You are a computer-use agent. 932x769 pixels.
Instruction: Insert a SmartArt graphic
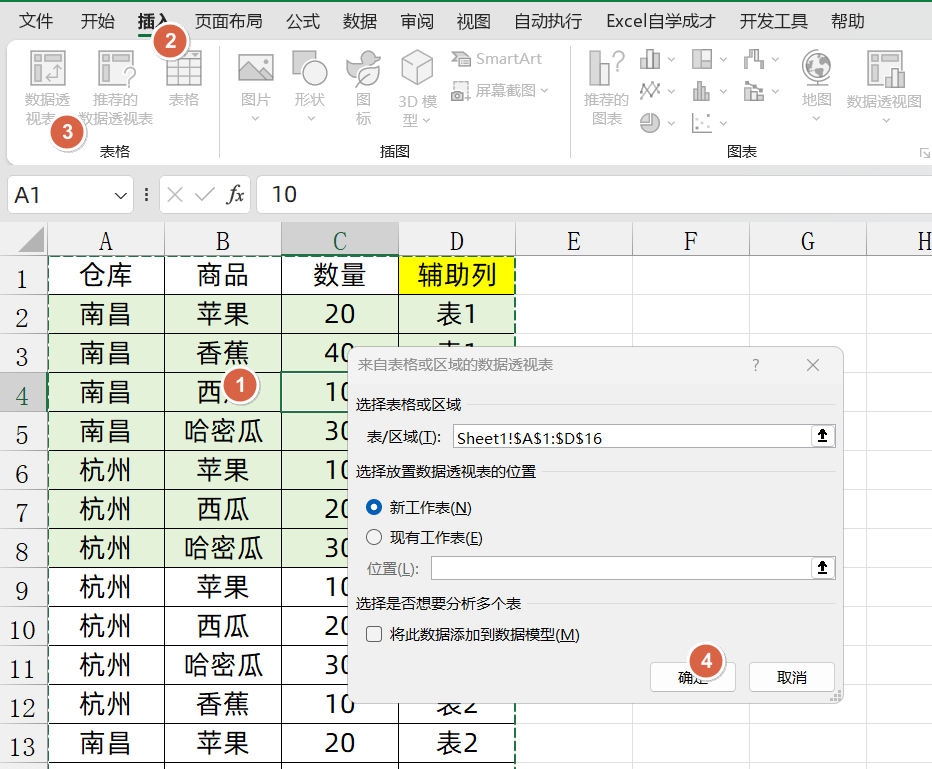click(496, 58)
